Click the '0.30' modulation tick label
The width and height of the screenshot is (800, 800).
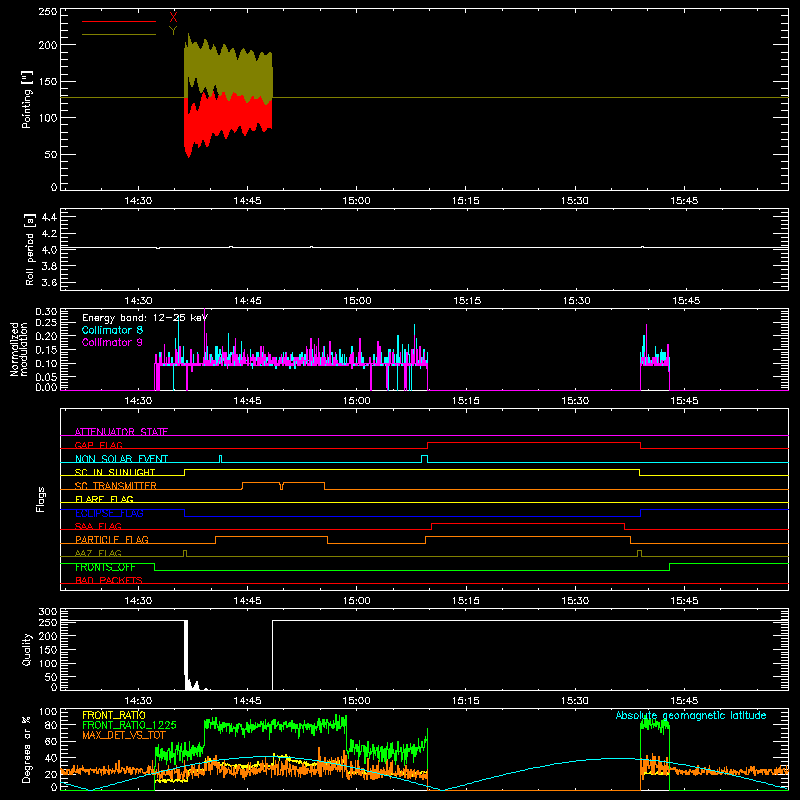pos(46,312)
